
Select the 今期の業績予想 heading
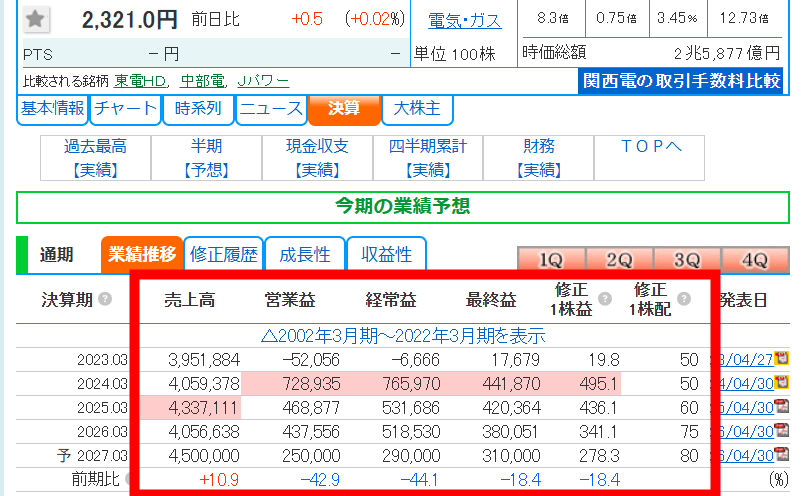tap(403, 206)
